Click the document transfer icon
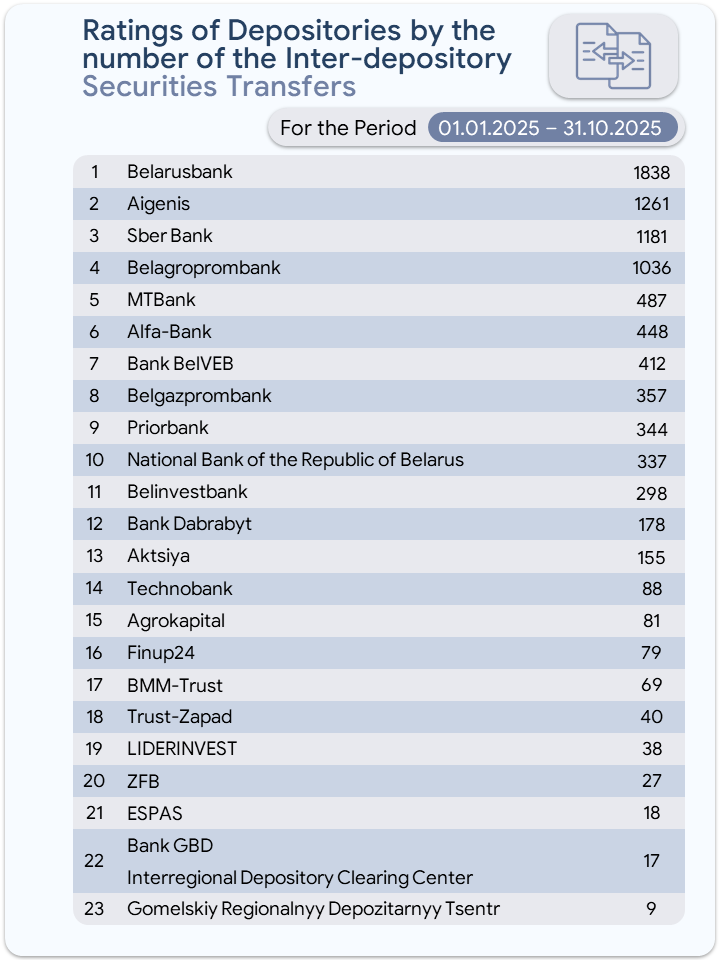The height and width of the screenshot is (960, 720). [613, 56]
